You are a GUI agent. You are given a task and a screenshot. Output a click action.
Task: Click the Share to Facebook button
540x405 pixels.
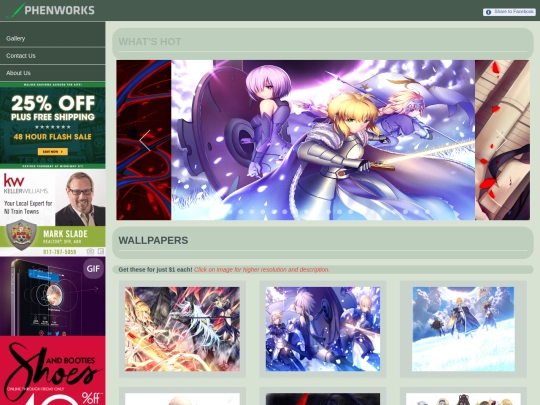point(509,12)
